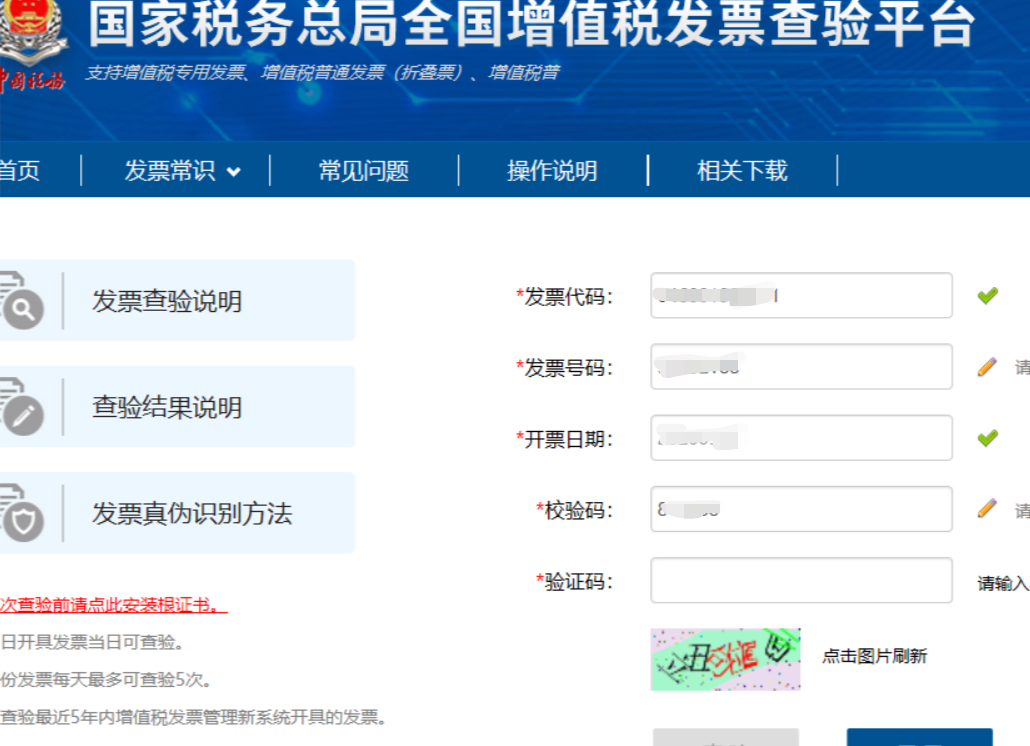Screen dimensions: 1030x746
Task: Click the 开票日期 field label
Action: click(x=564, y=439)
